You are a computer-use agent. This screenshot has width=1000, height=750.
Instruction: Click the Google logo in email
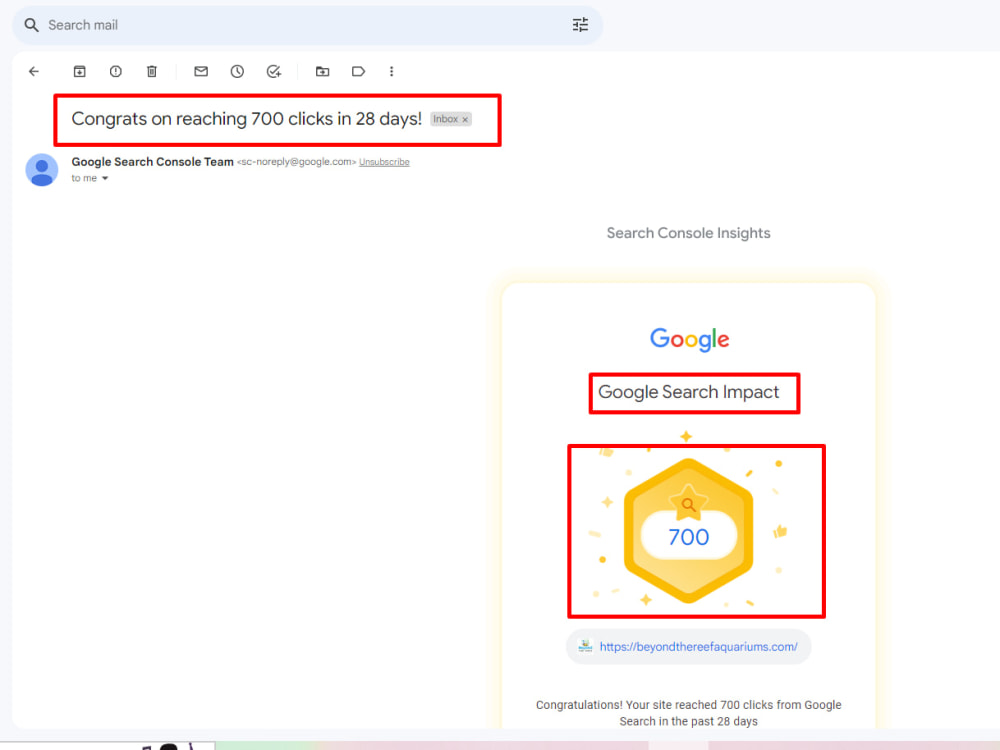coord(689,339)
